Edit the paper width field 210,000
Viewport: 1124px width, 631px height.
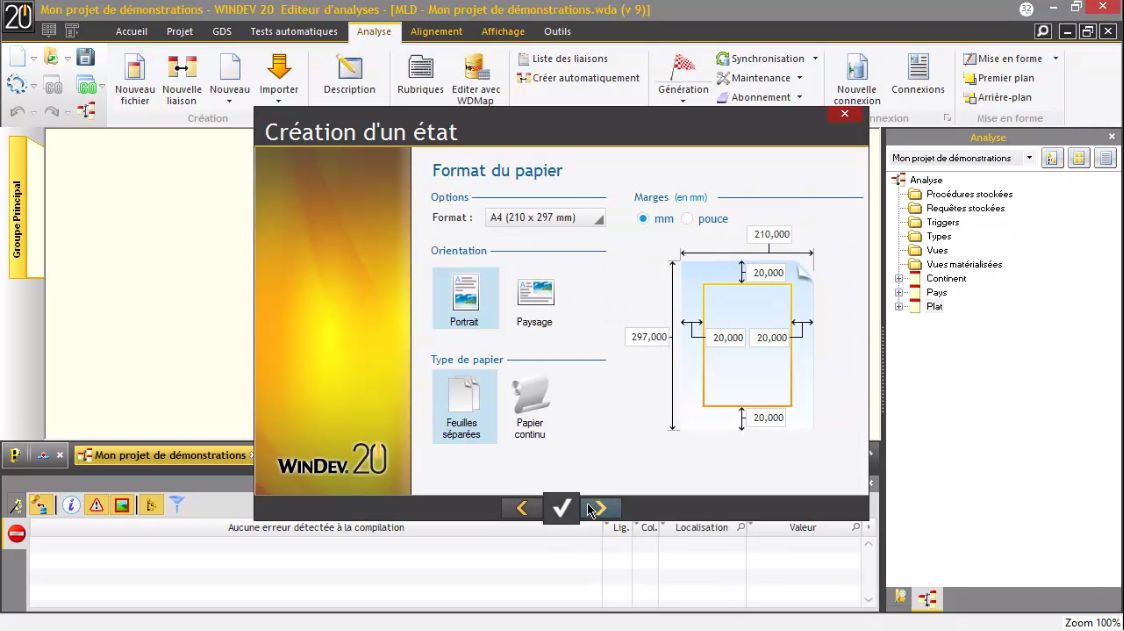(x=771, y=234)
